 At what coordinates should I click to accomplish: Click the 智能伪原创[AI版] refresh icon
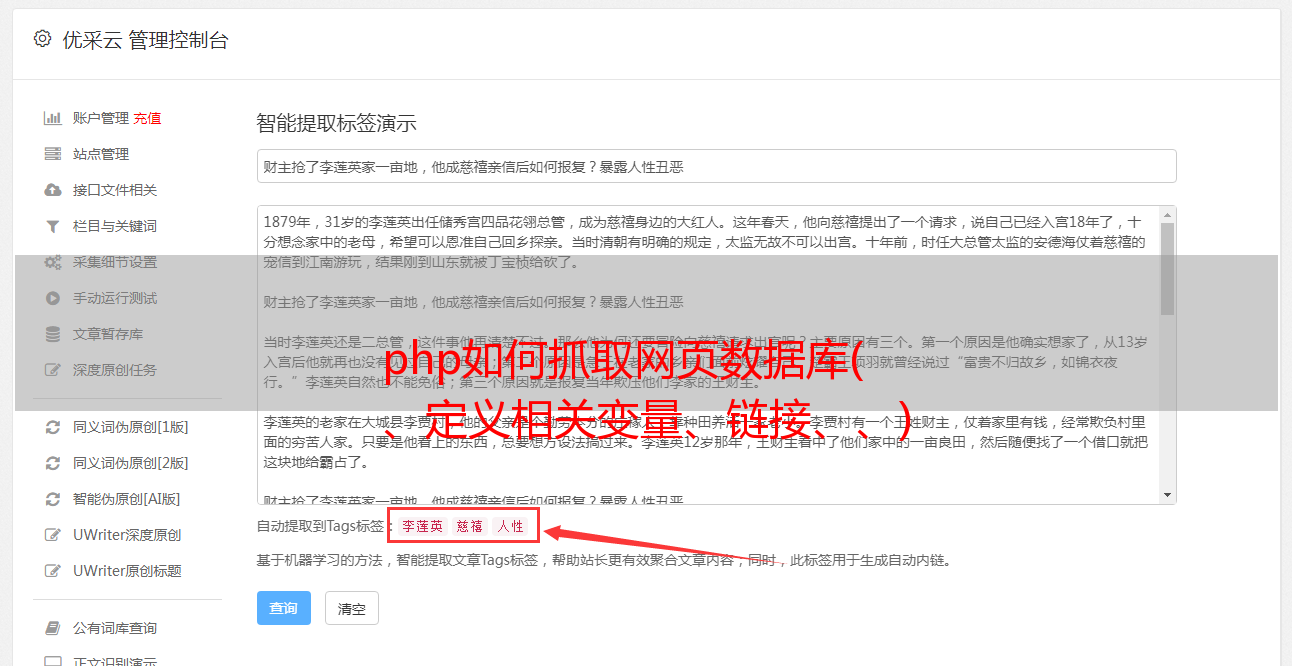(53, 499)
